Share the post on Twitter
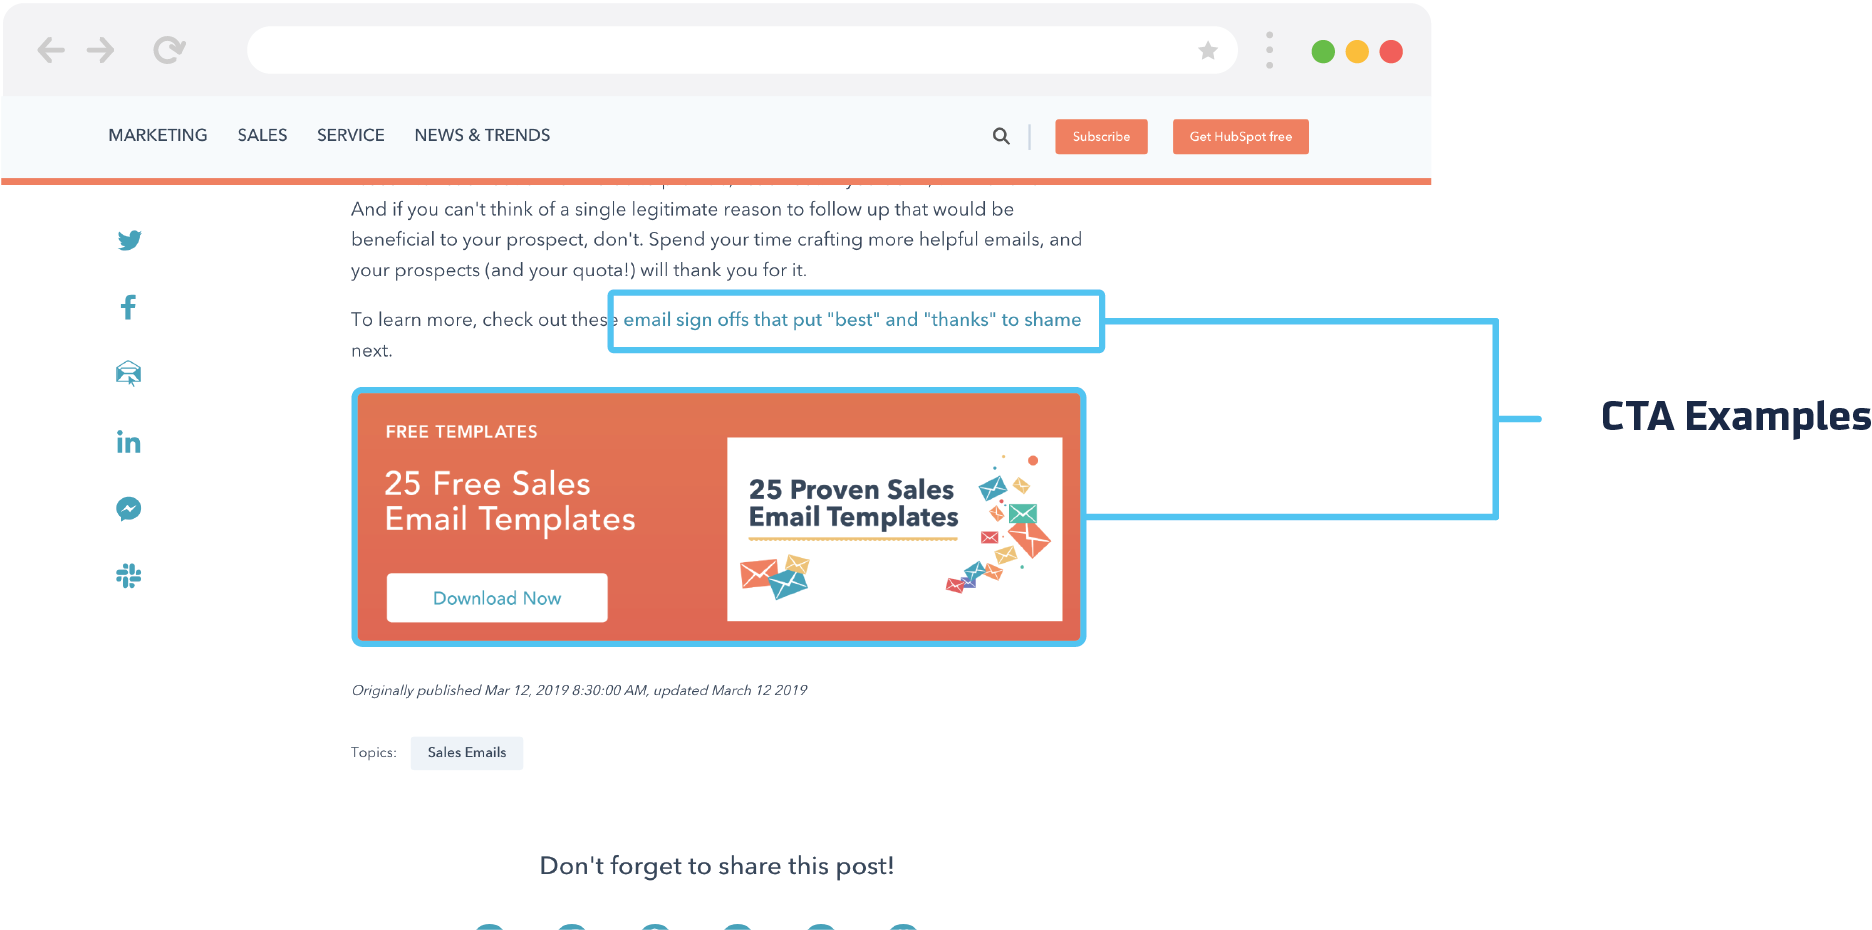 (129, 240)
